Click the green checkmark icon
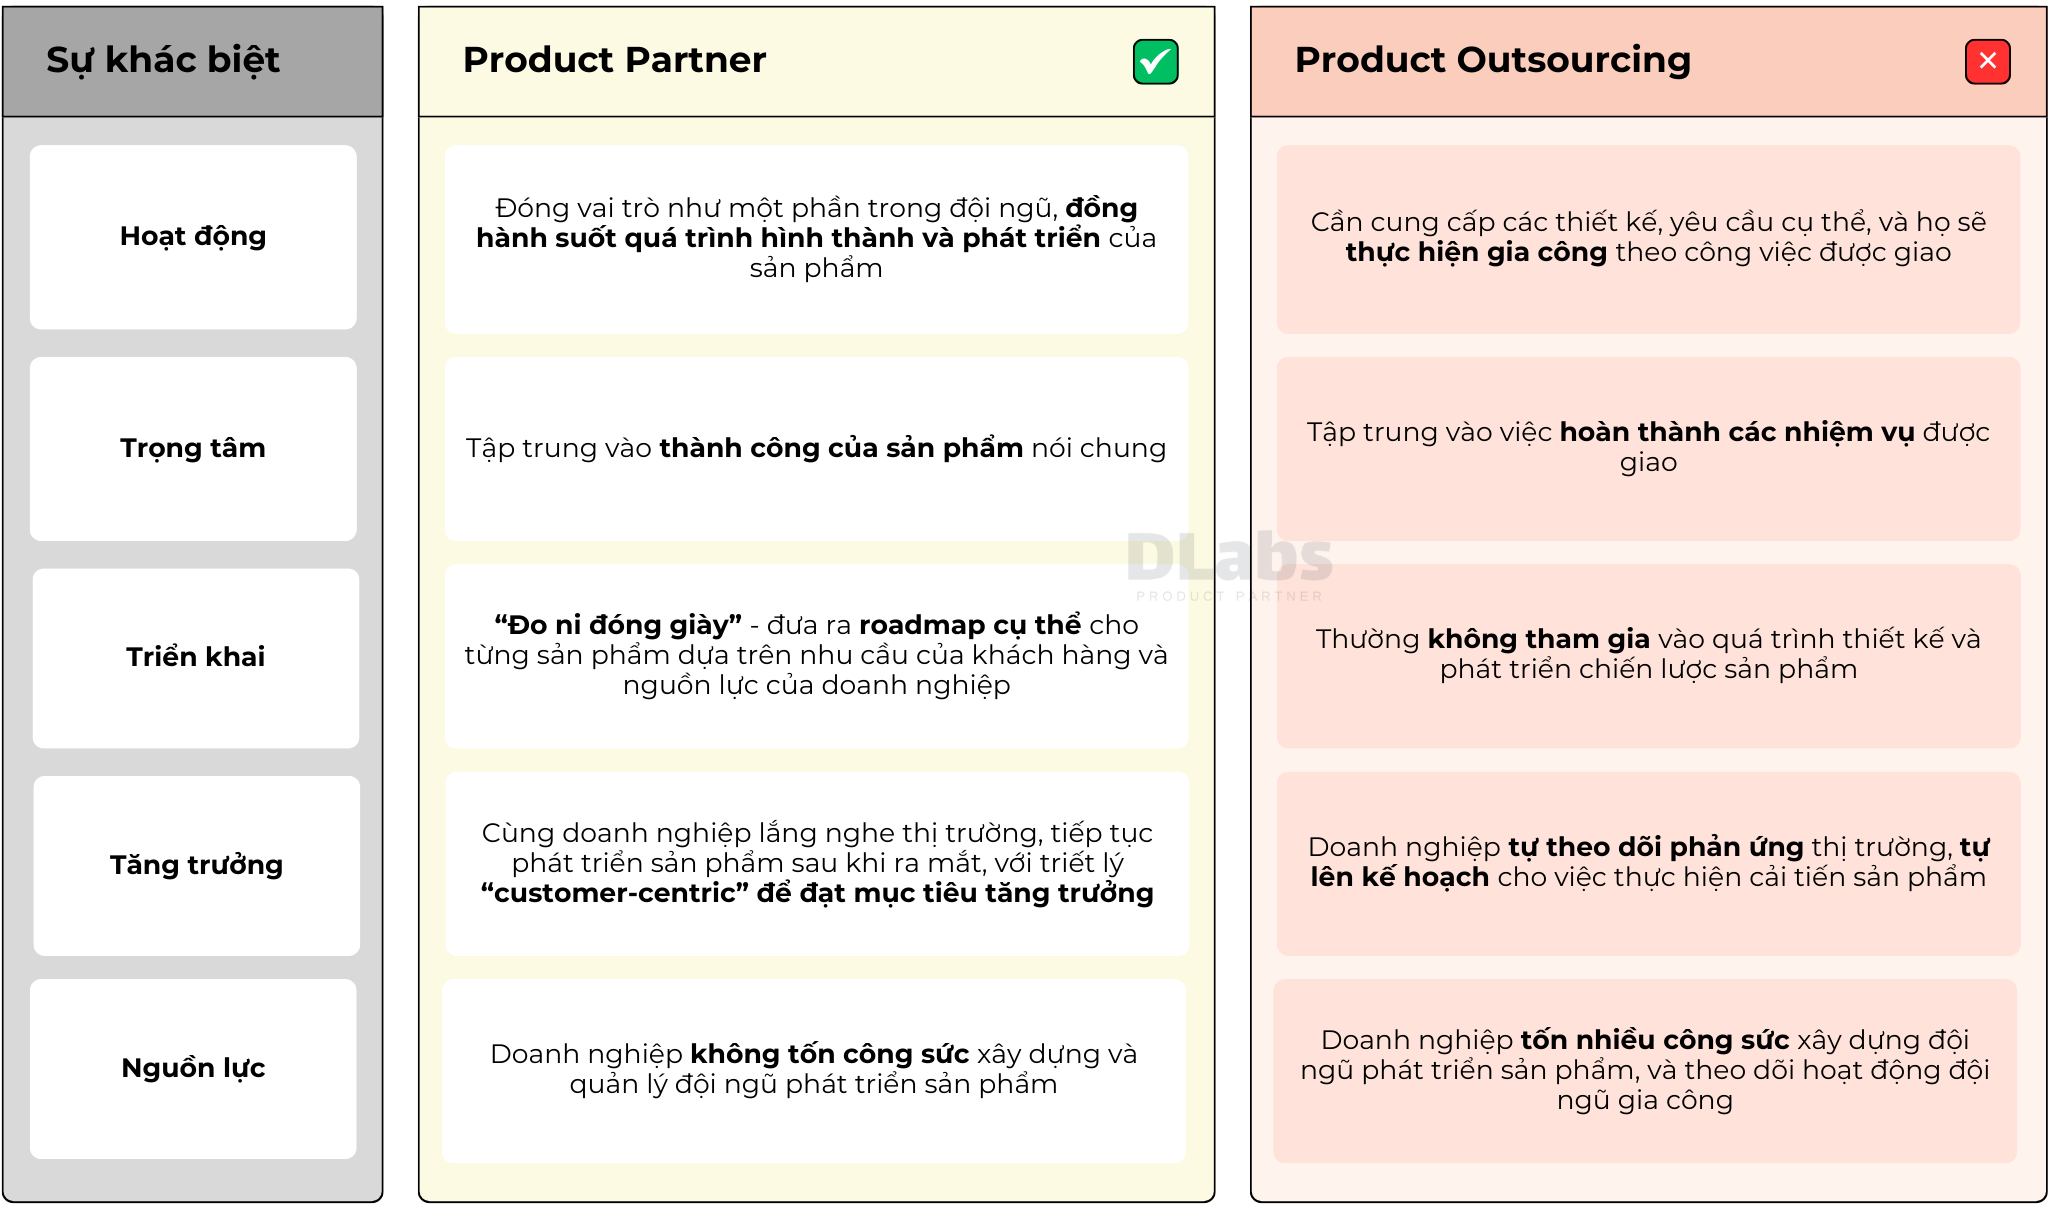This screenshot has height=1207, width=2048. 1155,62
